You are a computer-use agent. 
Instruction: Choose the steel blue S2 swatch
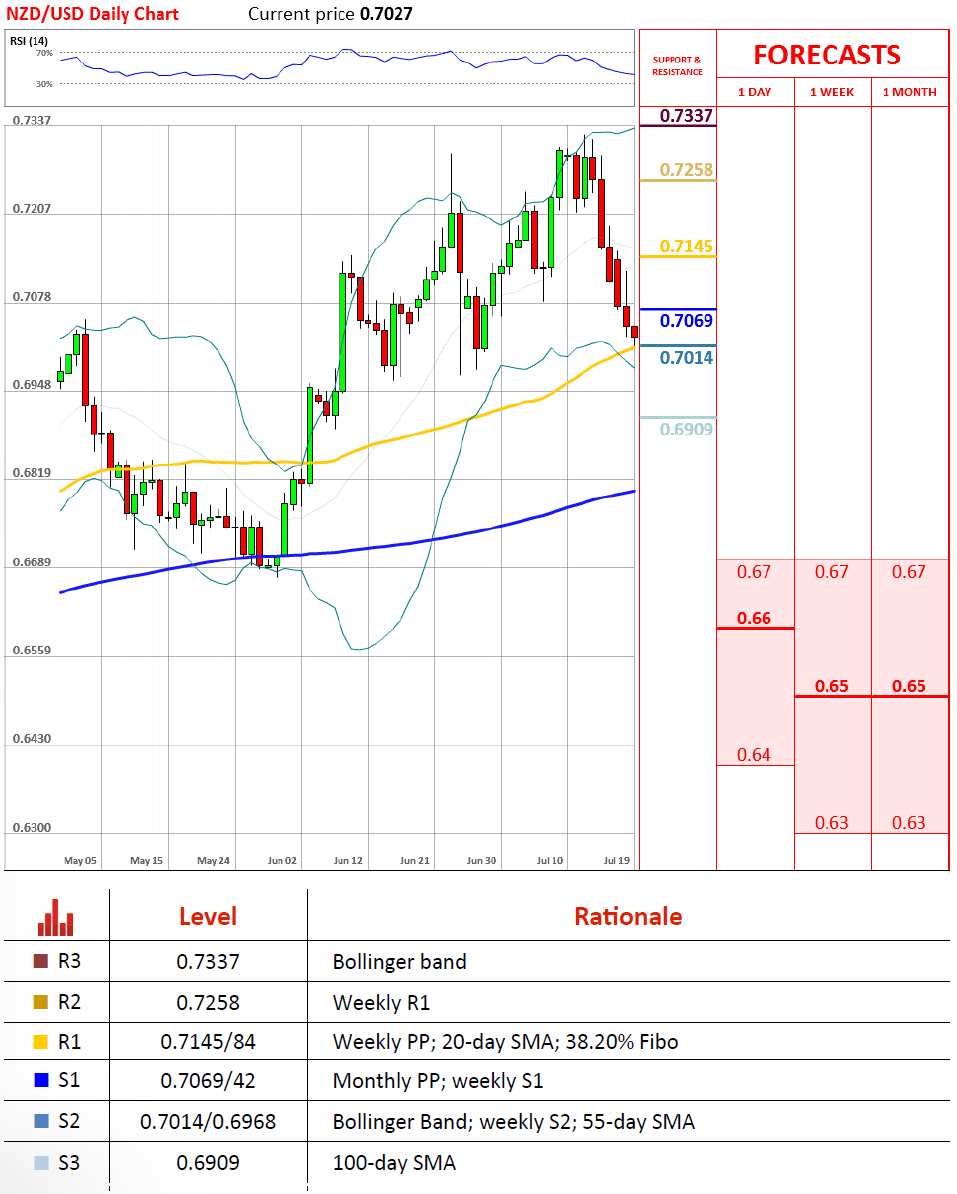(x=40, y=1122)
